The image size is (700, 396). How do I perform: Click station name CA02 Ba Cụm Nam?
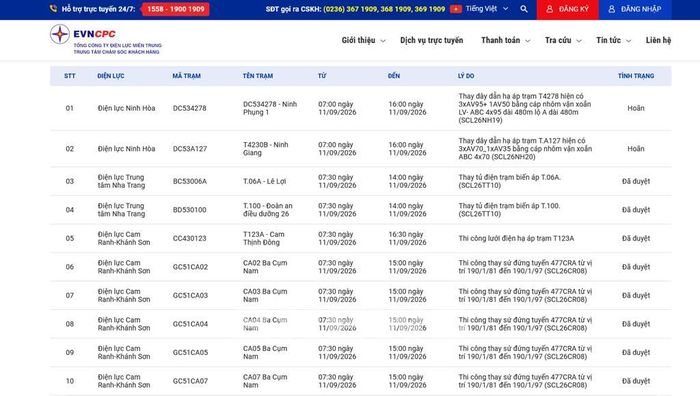(265, 267)
